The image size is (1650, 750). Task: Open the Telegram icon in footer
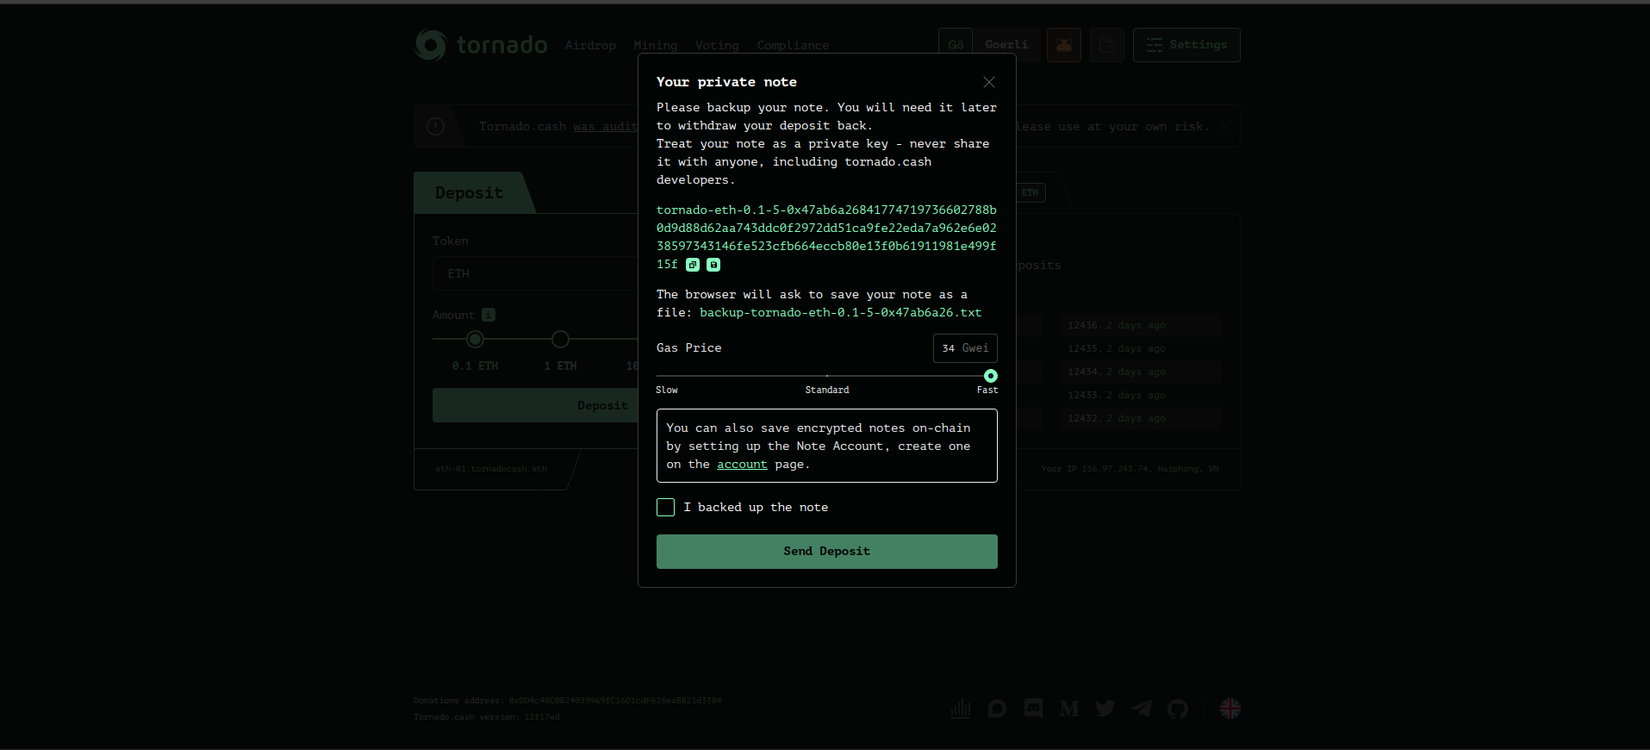pyautogui.click(x=1141, y=709)
